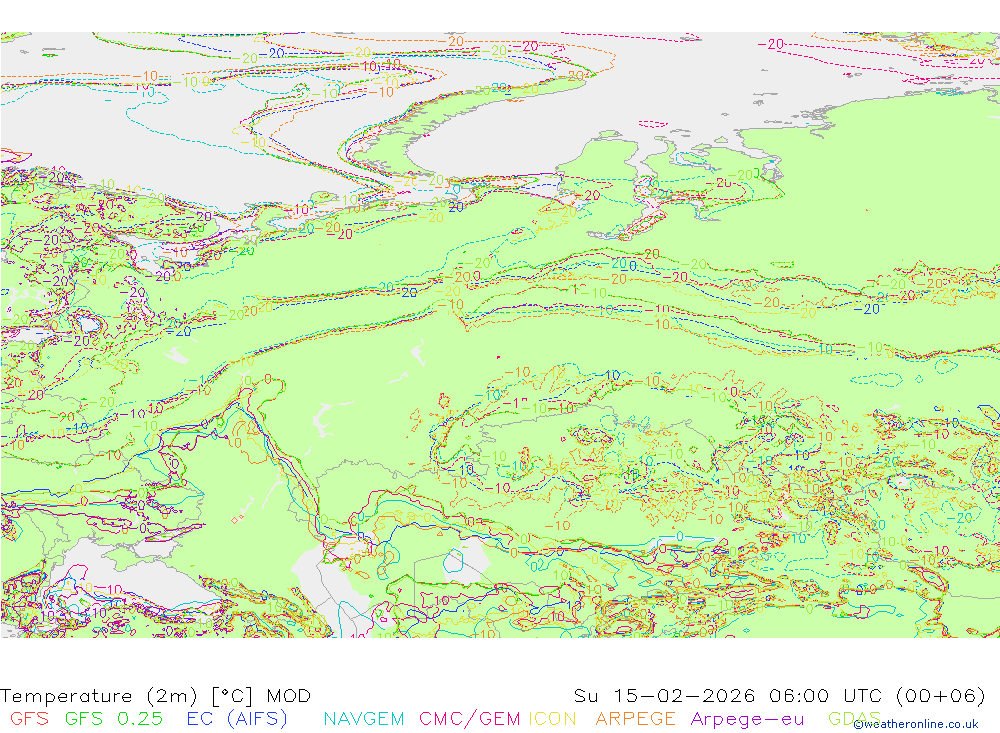Click the GFS 0.25 legend label
The image size is (1000, 733).
114,718
